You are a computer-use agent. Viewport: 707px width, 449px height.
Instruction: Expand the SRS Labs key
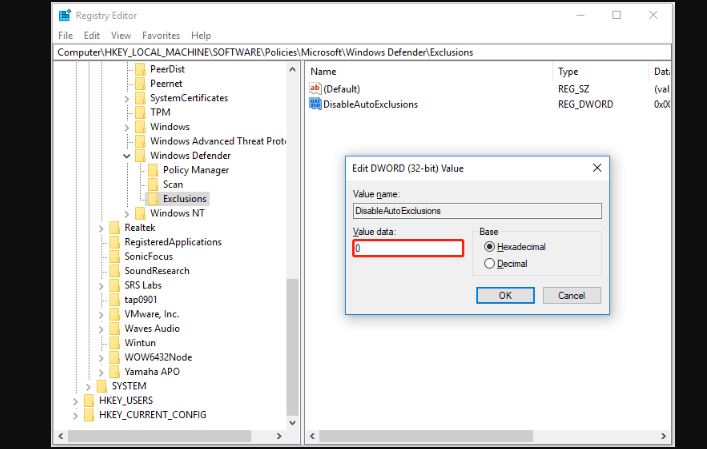coord(101,286)
